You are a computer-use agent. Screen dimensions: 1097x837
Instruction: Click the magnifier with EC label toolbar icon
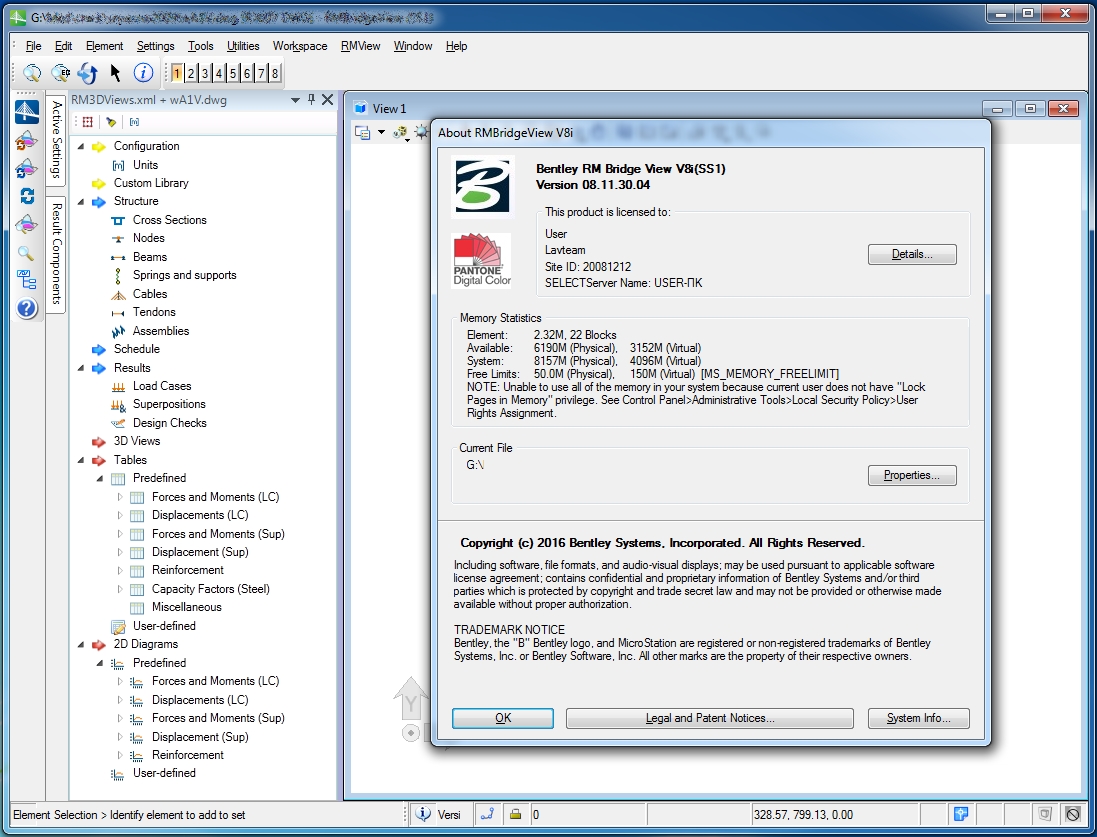point(60,73)
